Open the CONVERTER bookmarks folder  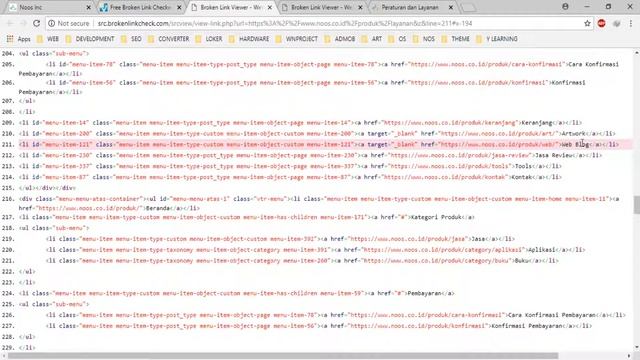(169, 39)
